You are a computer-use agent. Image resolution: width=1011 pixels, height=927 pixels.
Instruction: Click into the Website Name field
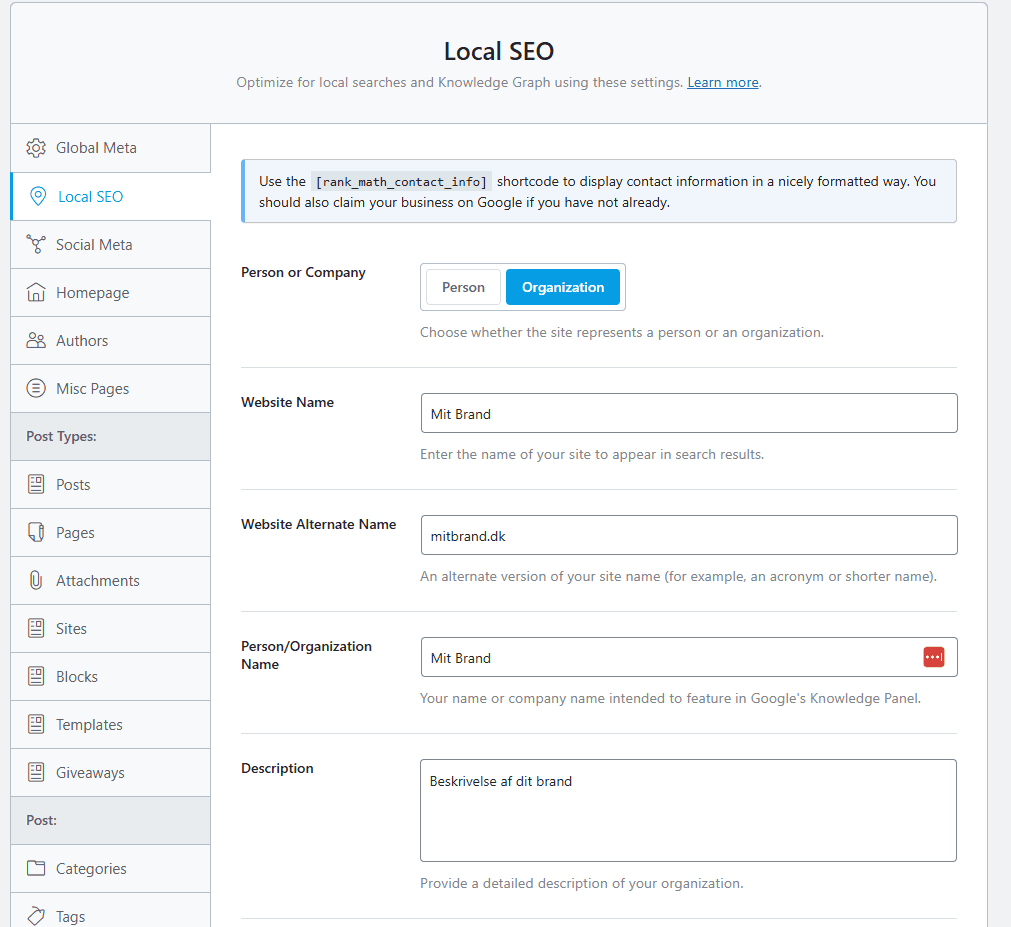[x=688, y=413]
